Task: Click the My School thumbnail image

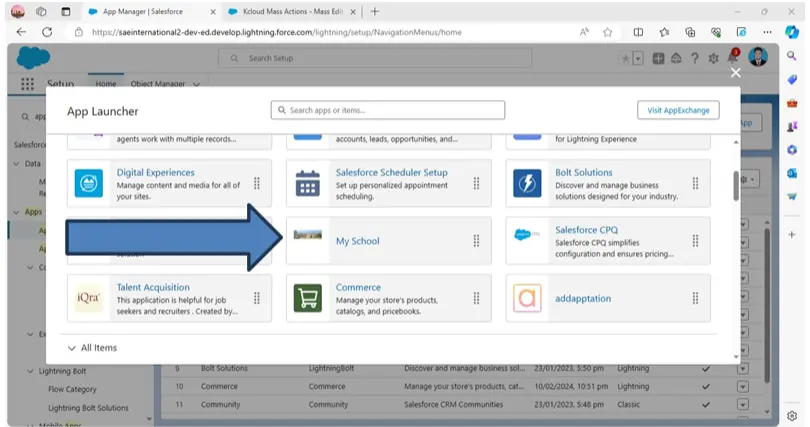Action: 307,235
